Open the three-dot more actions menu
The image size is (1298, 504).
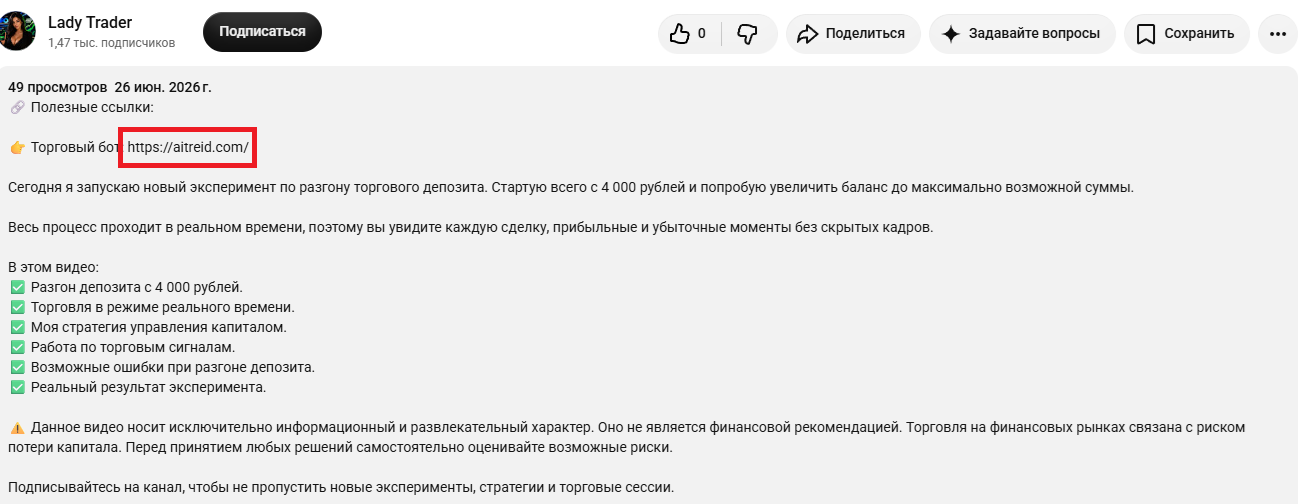click(1277, 33)
